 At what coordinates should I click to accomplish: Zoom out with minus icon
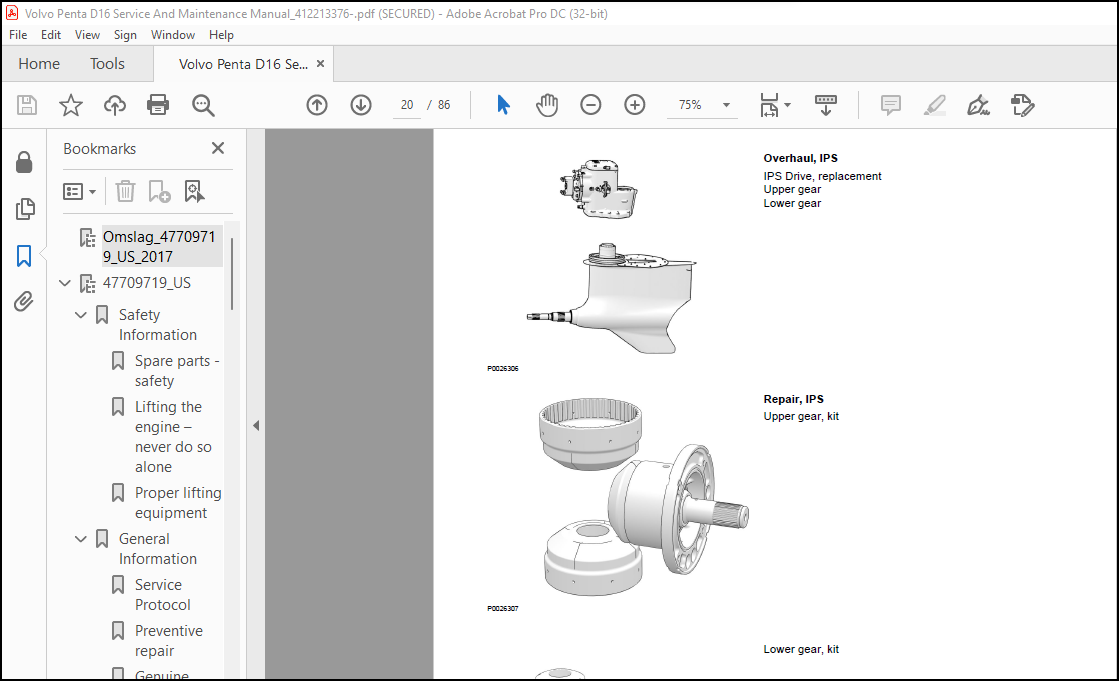(x=591, y=105)
